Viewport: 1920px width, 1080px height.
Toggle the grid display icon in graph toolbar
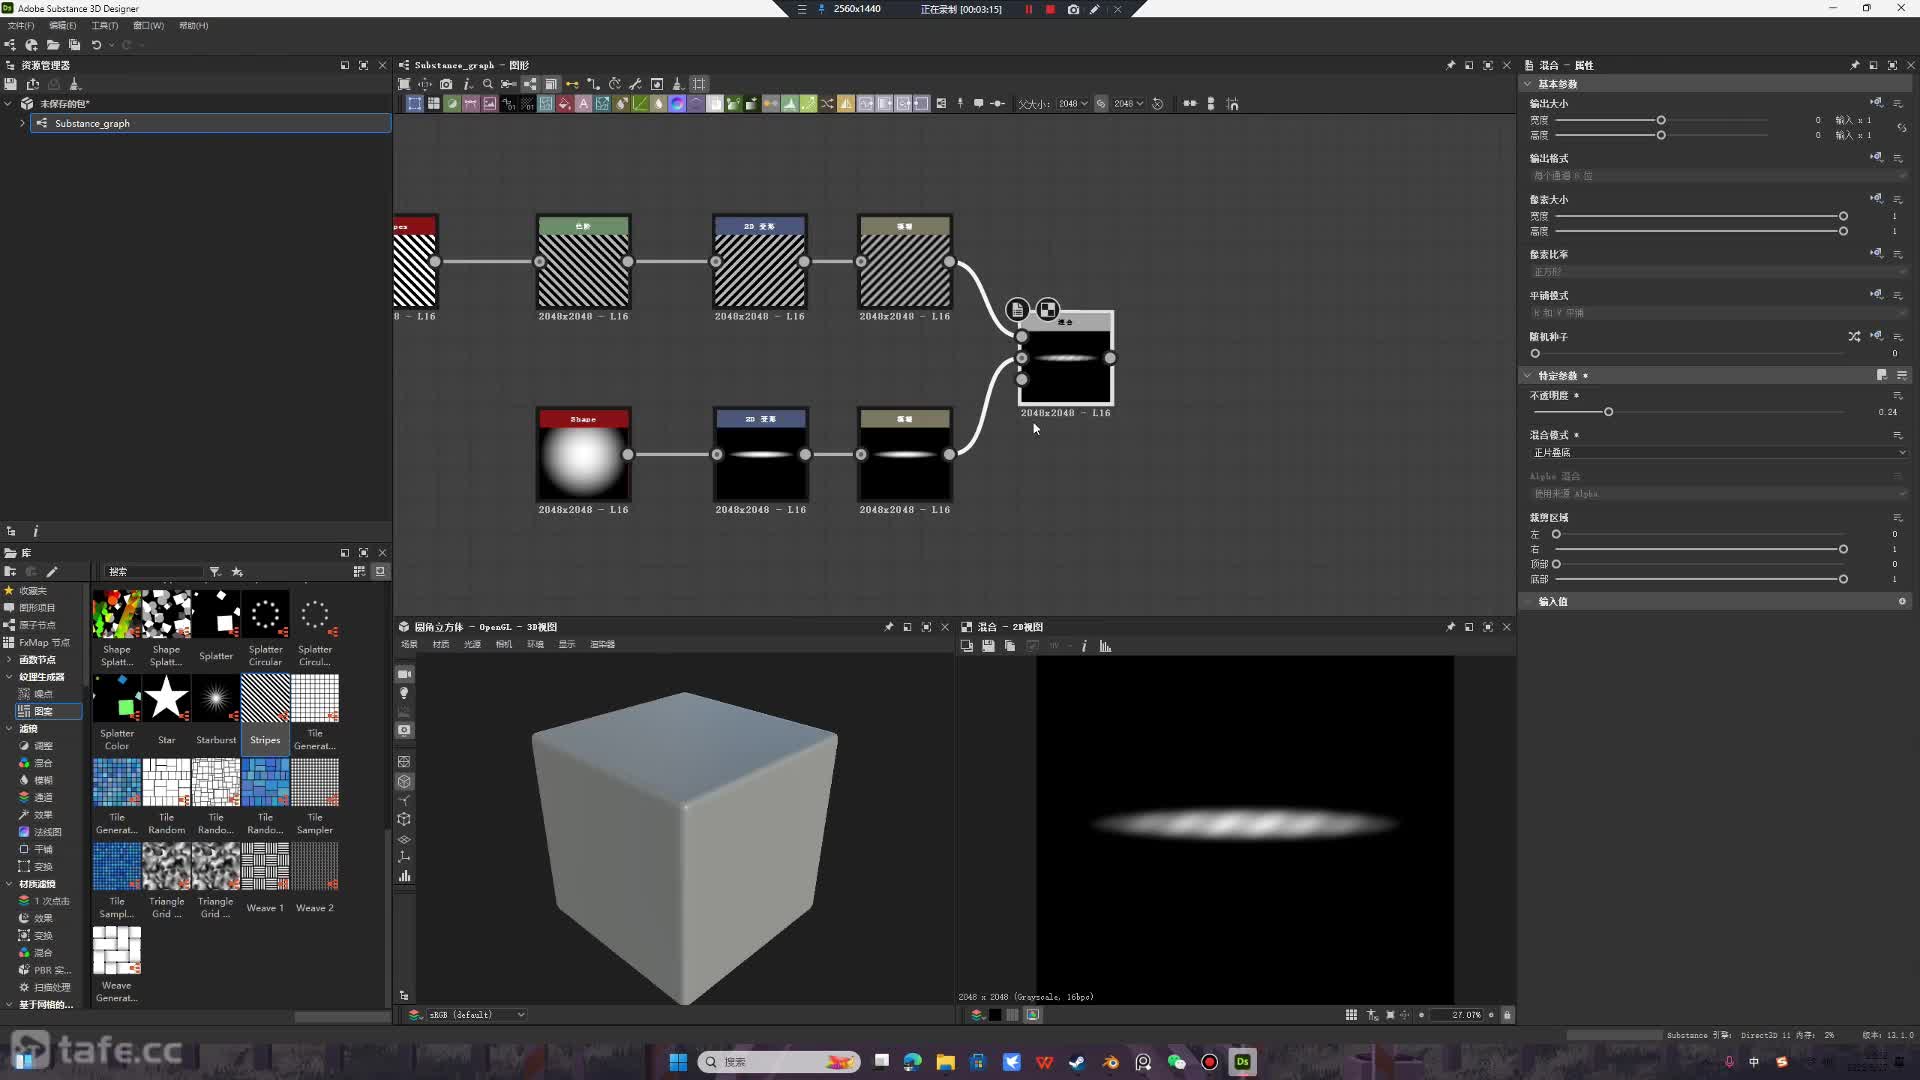click(699, 84)
